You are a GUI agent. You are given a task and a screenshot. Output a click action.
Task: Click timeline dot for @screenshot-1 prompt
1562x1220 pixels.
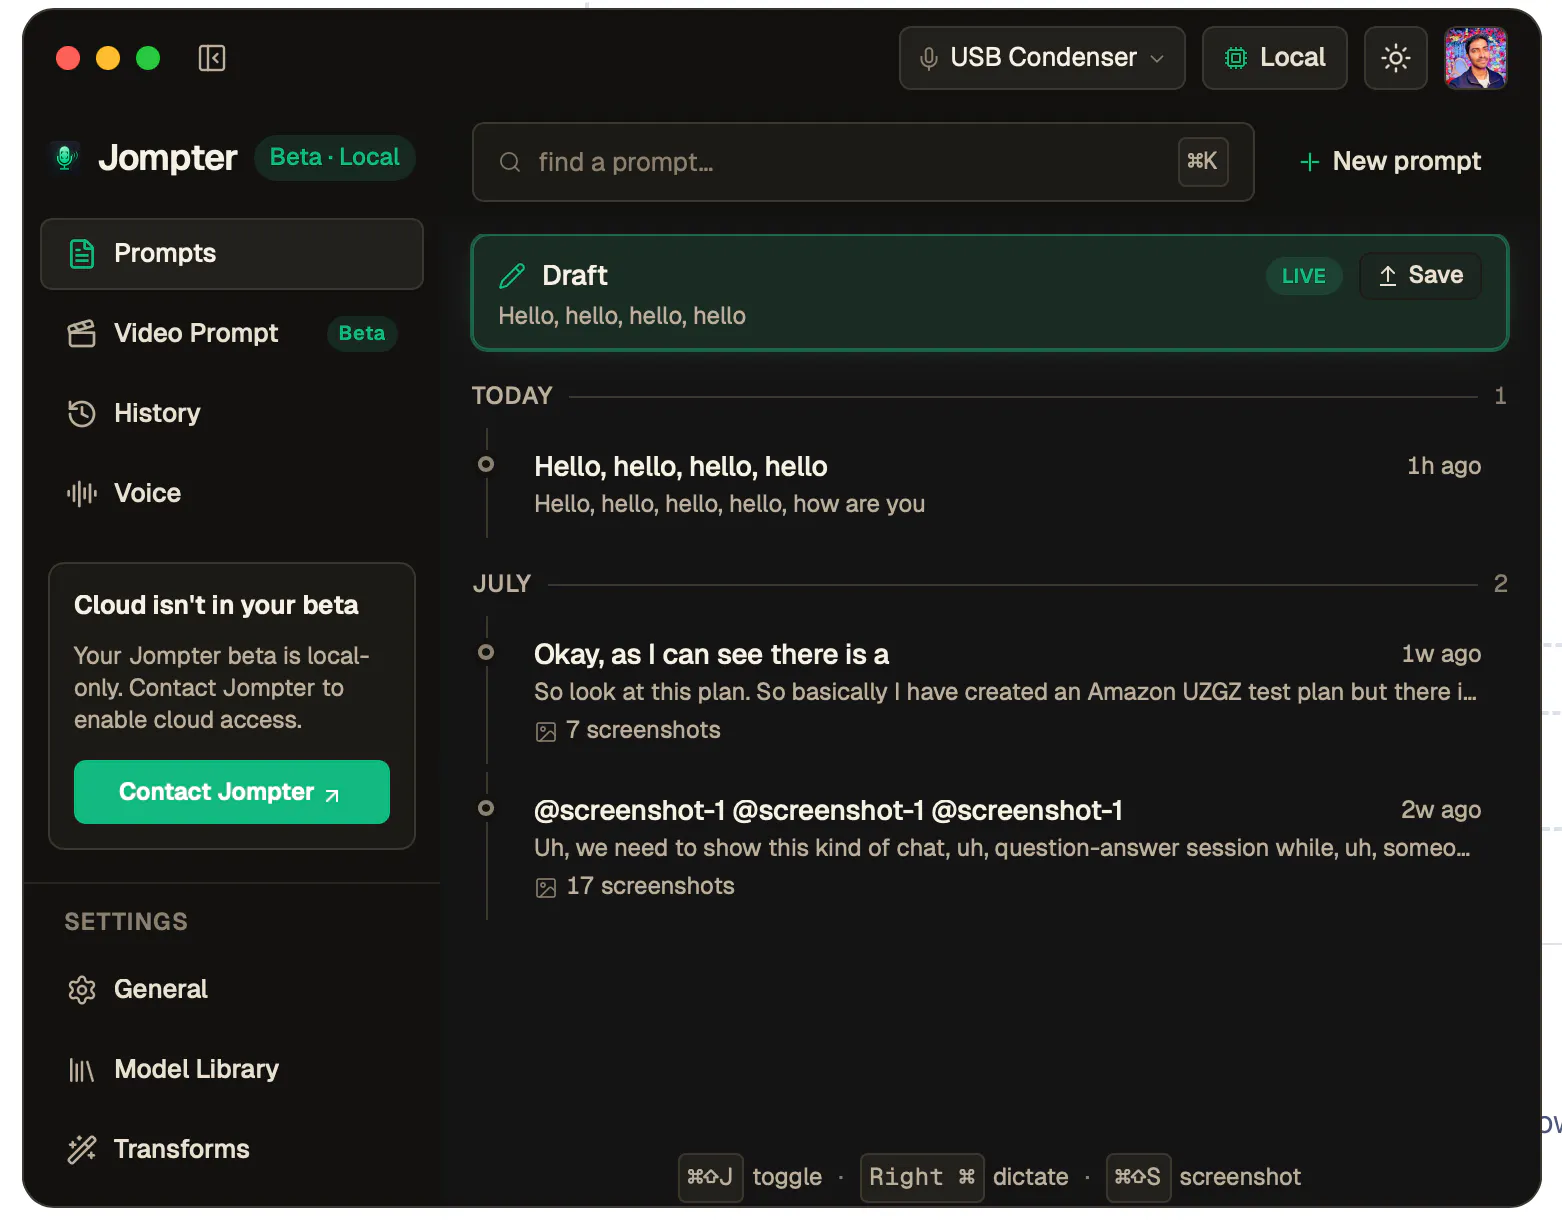point(486,808)
